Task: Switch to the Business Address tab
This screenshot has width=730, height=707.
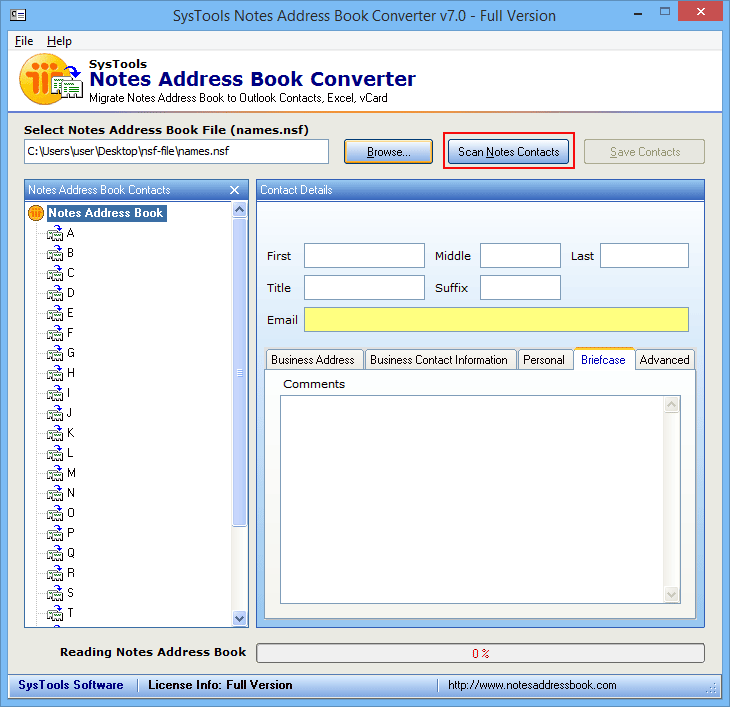Action: pos(313,360)
